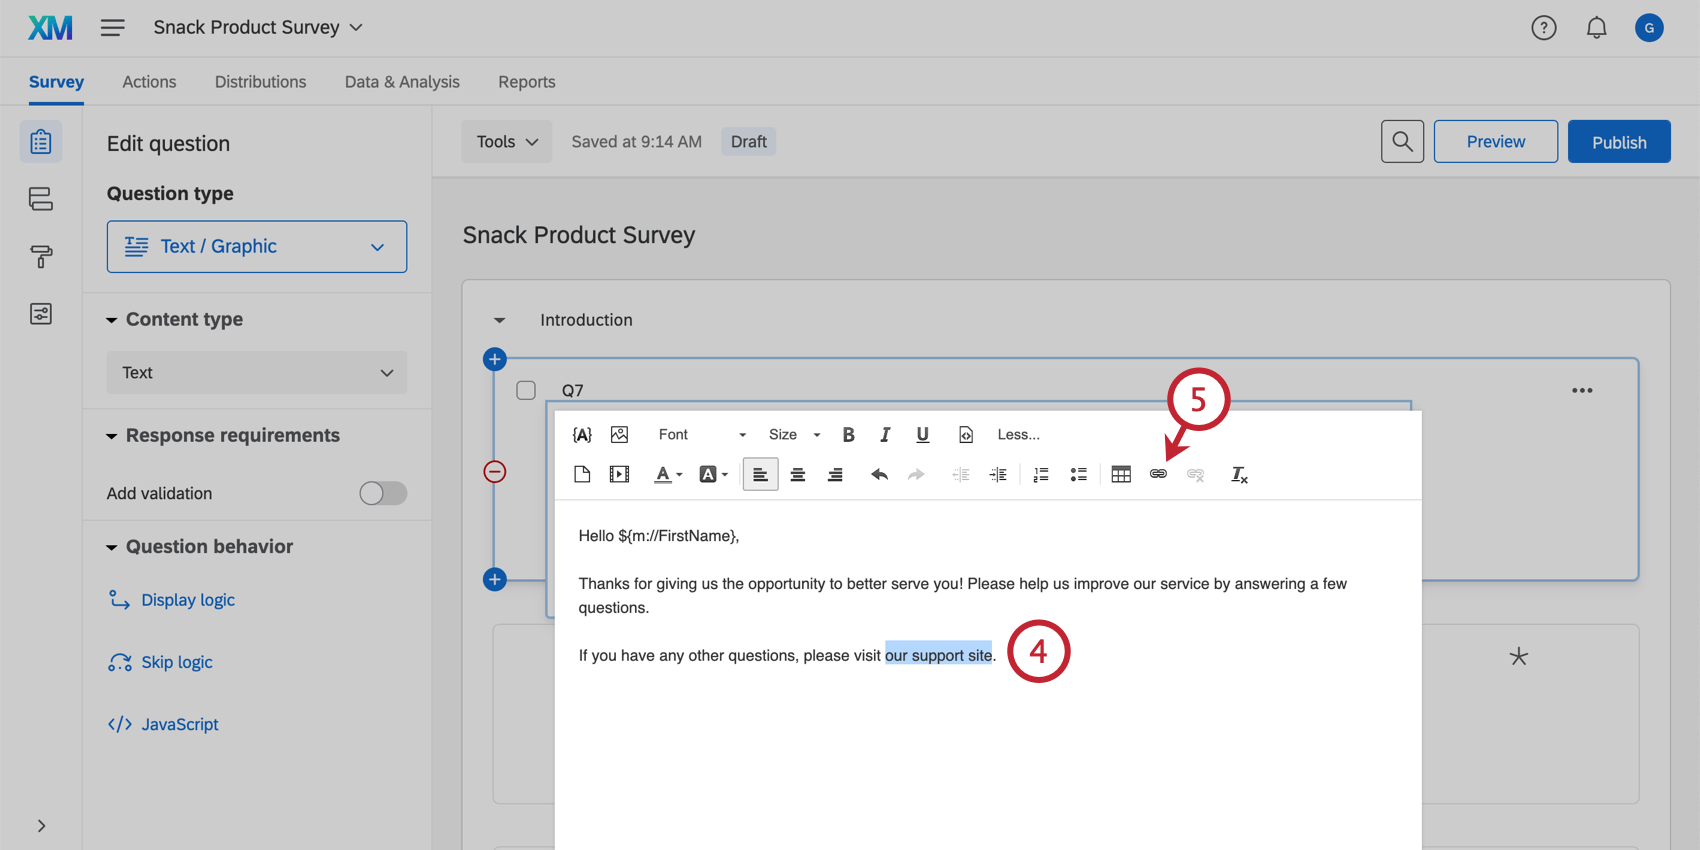The image size is (1700, 850).
Task: Check the Q7 question checkbox
Action: click(526, 390)
